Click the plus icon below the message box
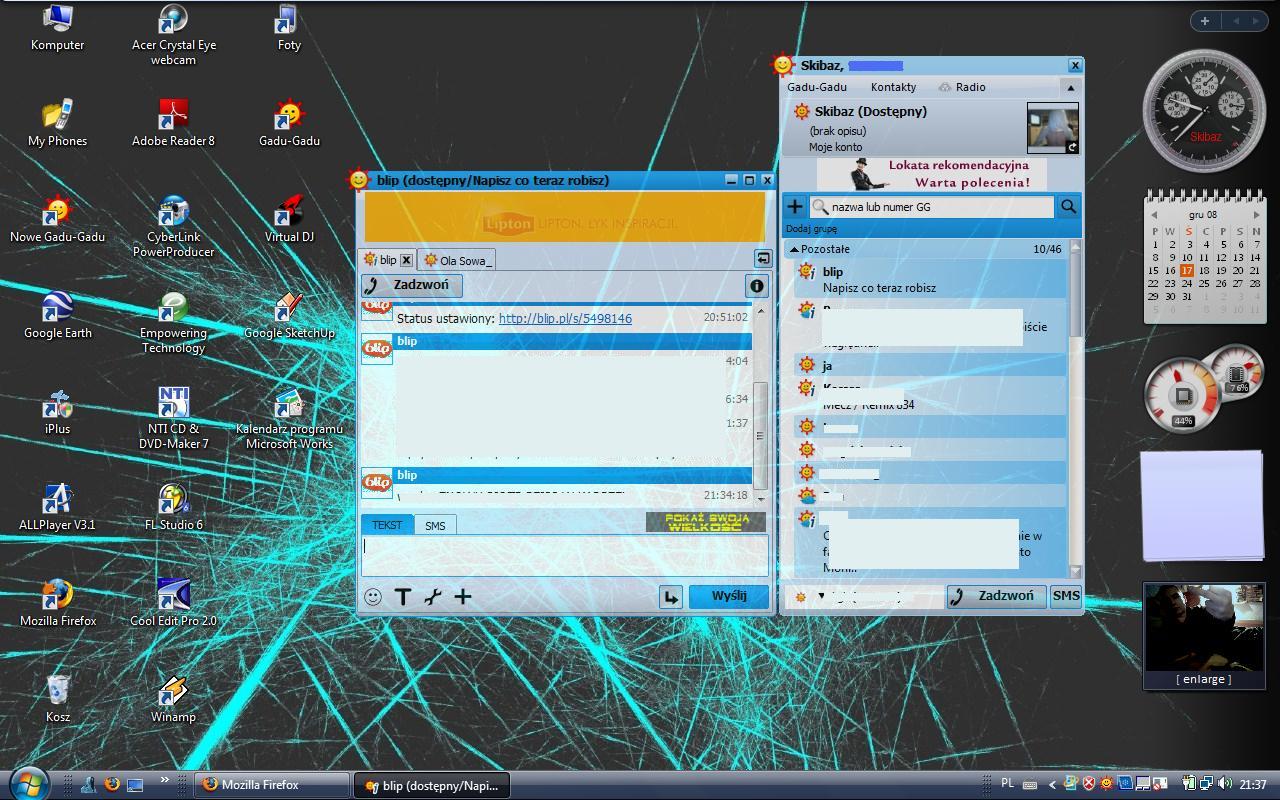Image resolution: width=1280 pixels, height=800 pixels. pos(463,597)
